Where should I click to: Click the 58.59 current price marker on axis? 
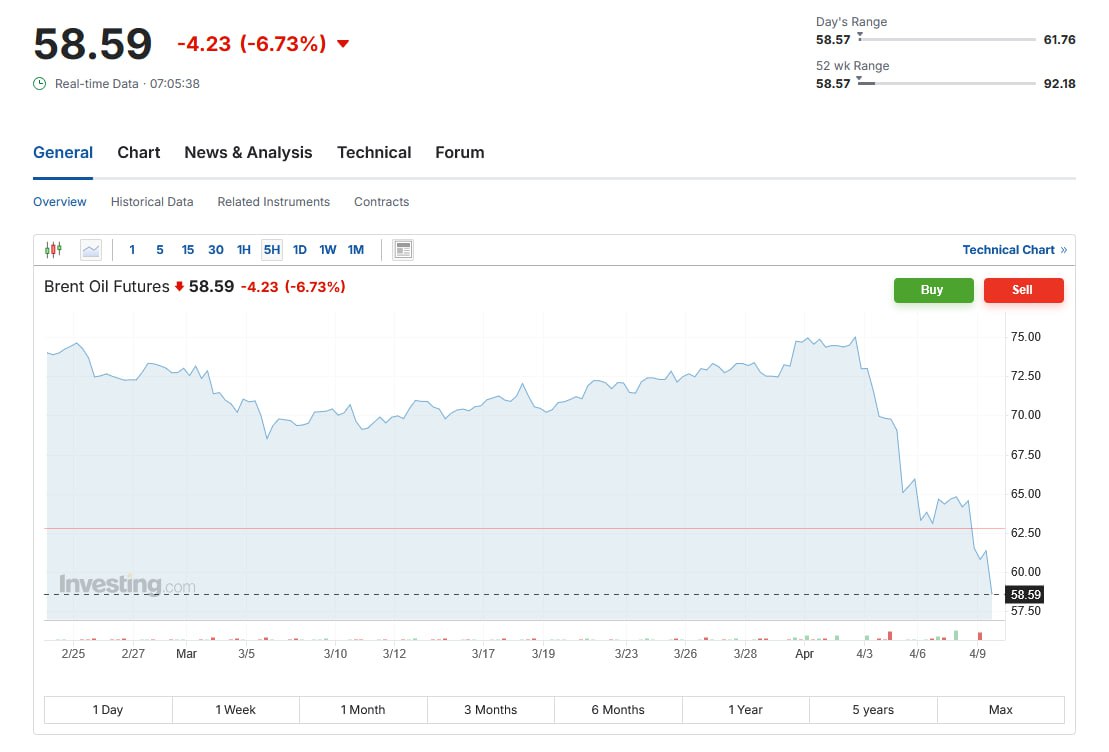1025,594
